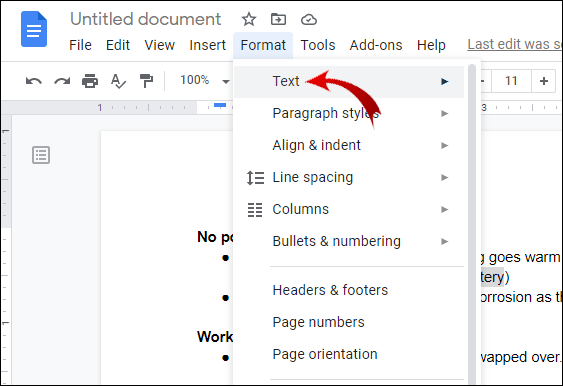Open the Last edit history link
Screen dimensions: 563x386
click(x=515, y=45)
